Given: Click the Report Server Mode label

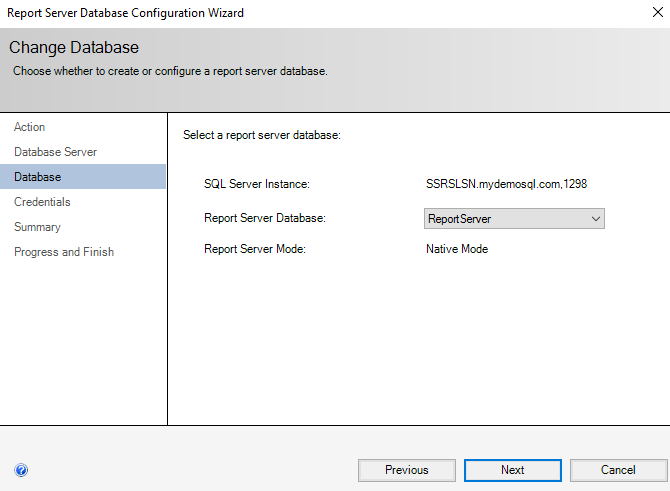Looking at the screenshot, I should tap(254, 249).
